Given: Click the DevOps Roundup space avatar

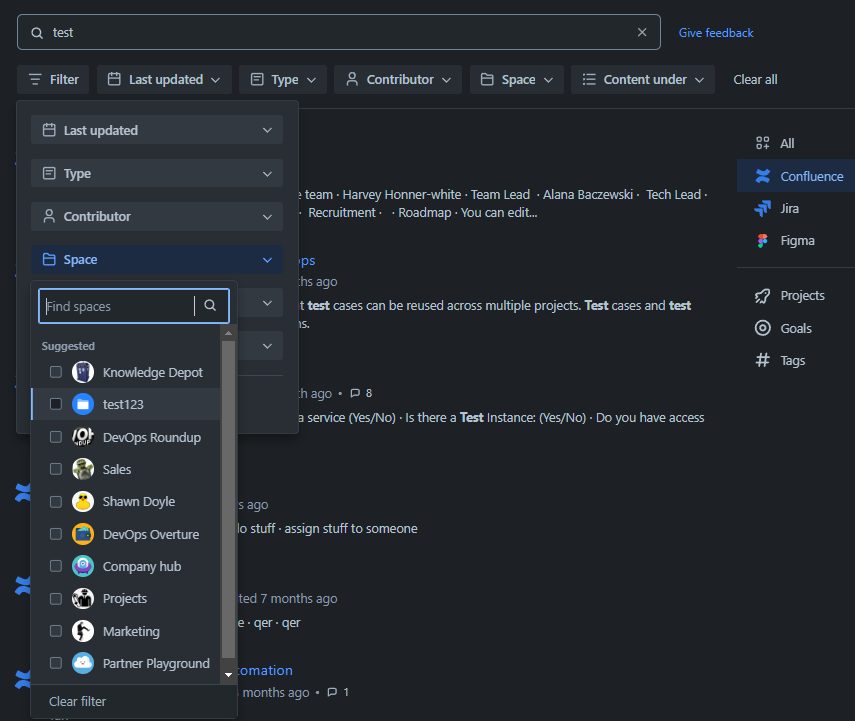Looking at the screenshot, I should tap(83, 437).
